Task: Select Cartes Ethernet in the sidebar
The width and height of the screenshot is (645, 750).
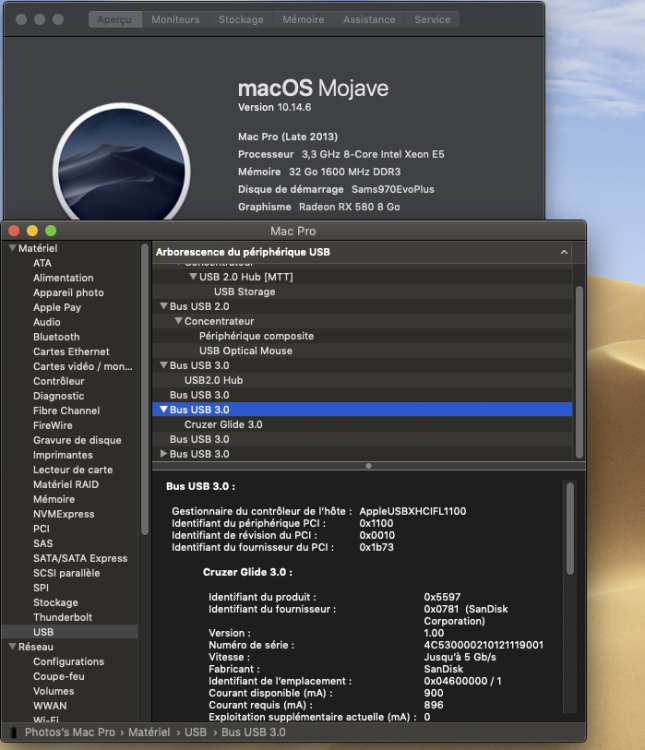Action: 71,352
